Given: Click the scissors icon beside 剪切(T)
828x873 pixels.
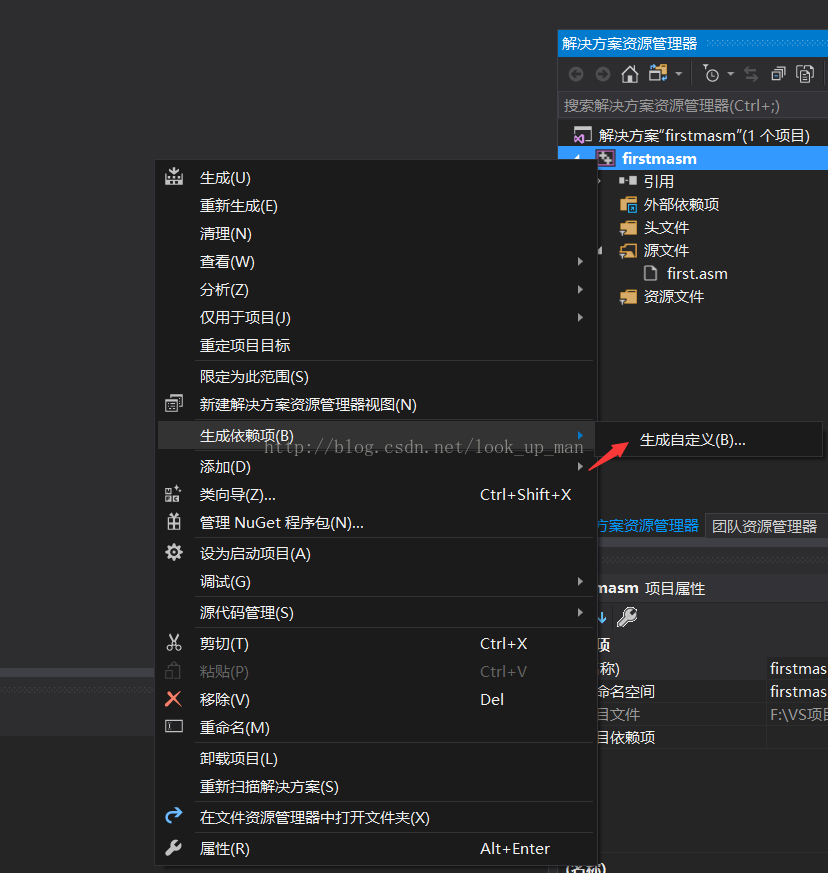Looking at the screenshot, I should 174,643.
